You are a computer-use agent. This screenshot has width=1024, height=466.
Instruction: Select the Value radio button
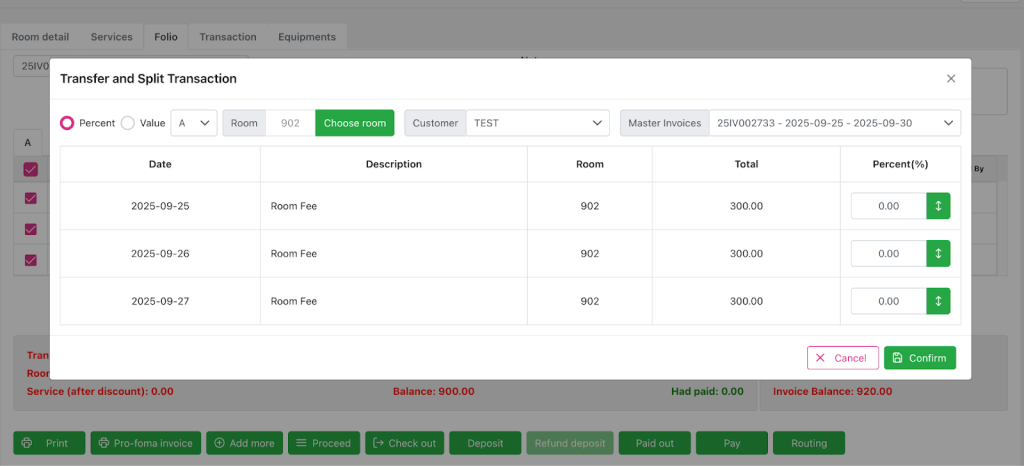click(x=127, y=123)
